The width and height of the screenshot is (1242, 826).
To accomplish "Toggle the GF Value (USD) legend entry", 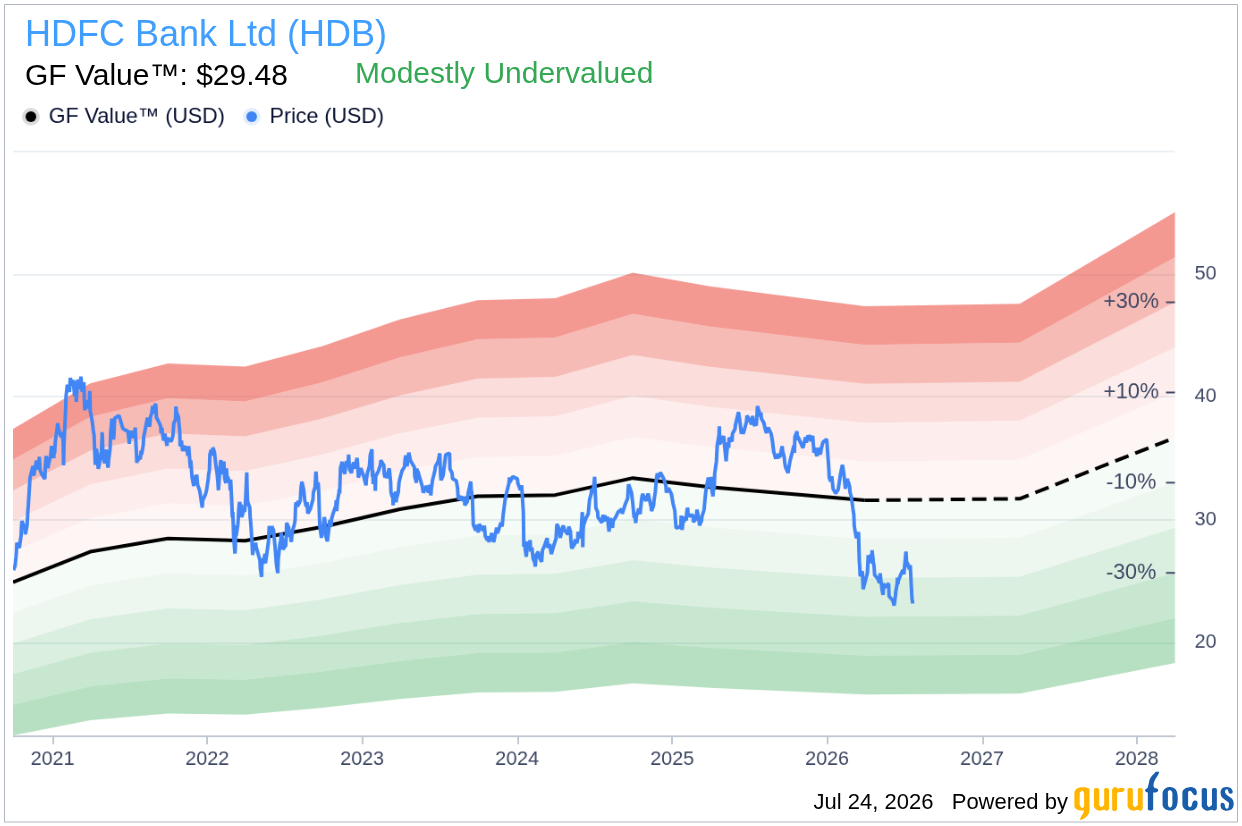I will click(x=124, y=116).
